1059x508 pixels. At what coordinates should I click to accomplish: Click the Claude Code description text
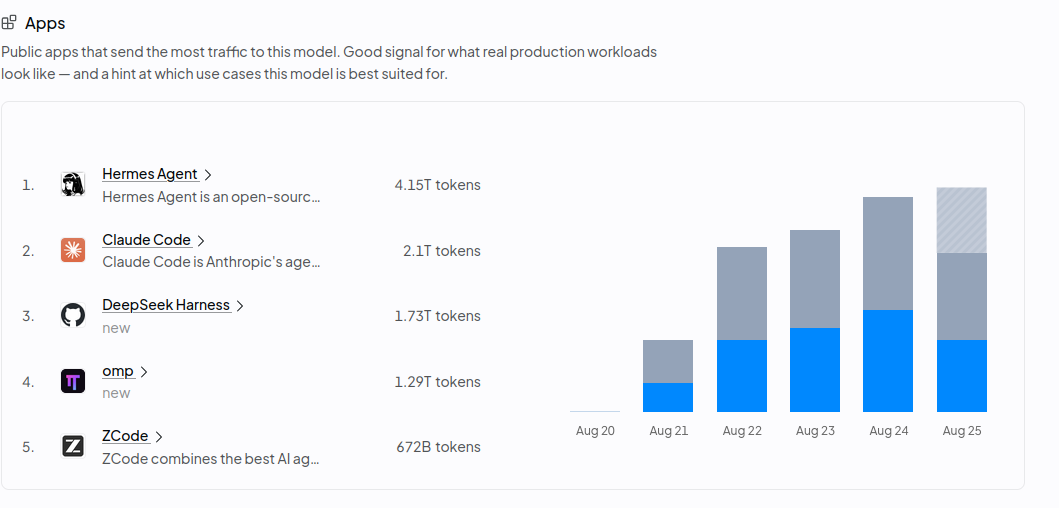(211, 262)
